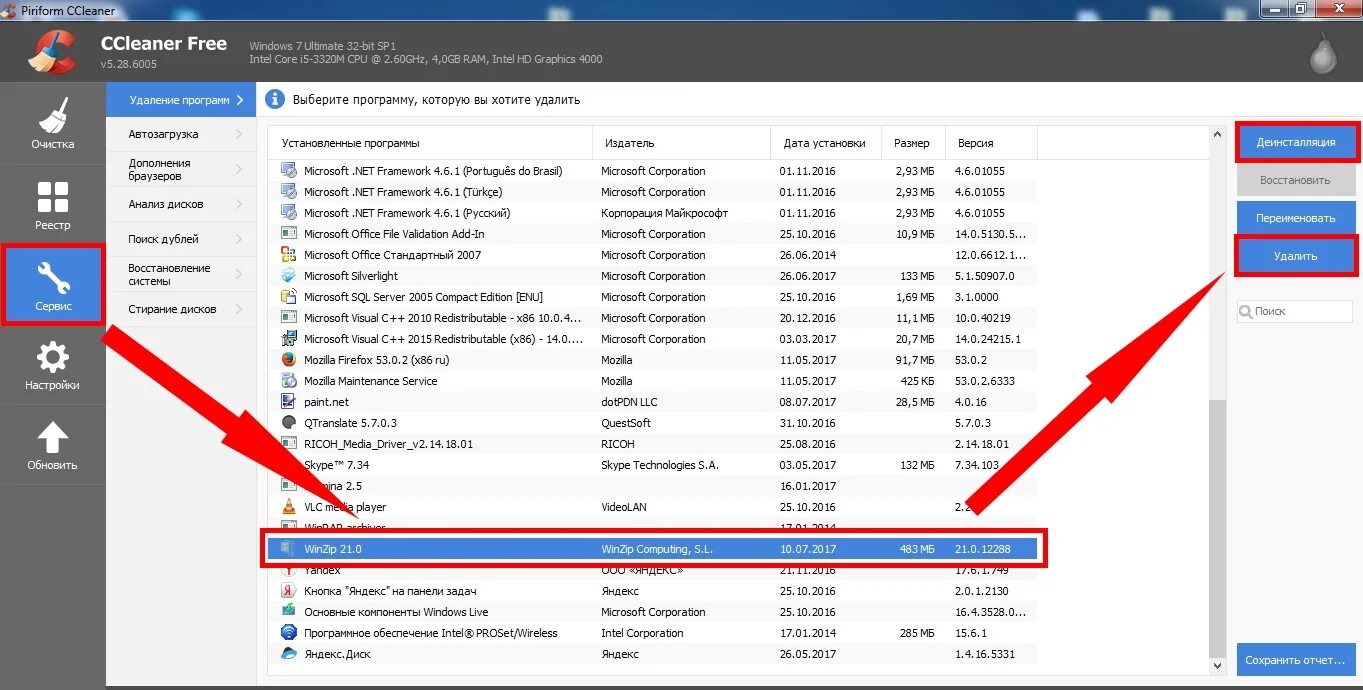The image size is (1363, 690).
Task: Click the 53.0.2.6333 version cell
Action: click(x=985, y=381)
